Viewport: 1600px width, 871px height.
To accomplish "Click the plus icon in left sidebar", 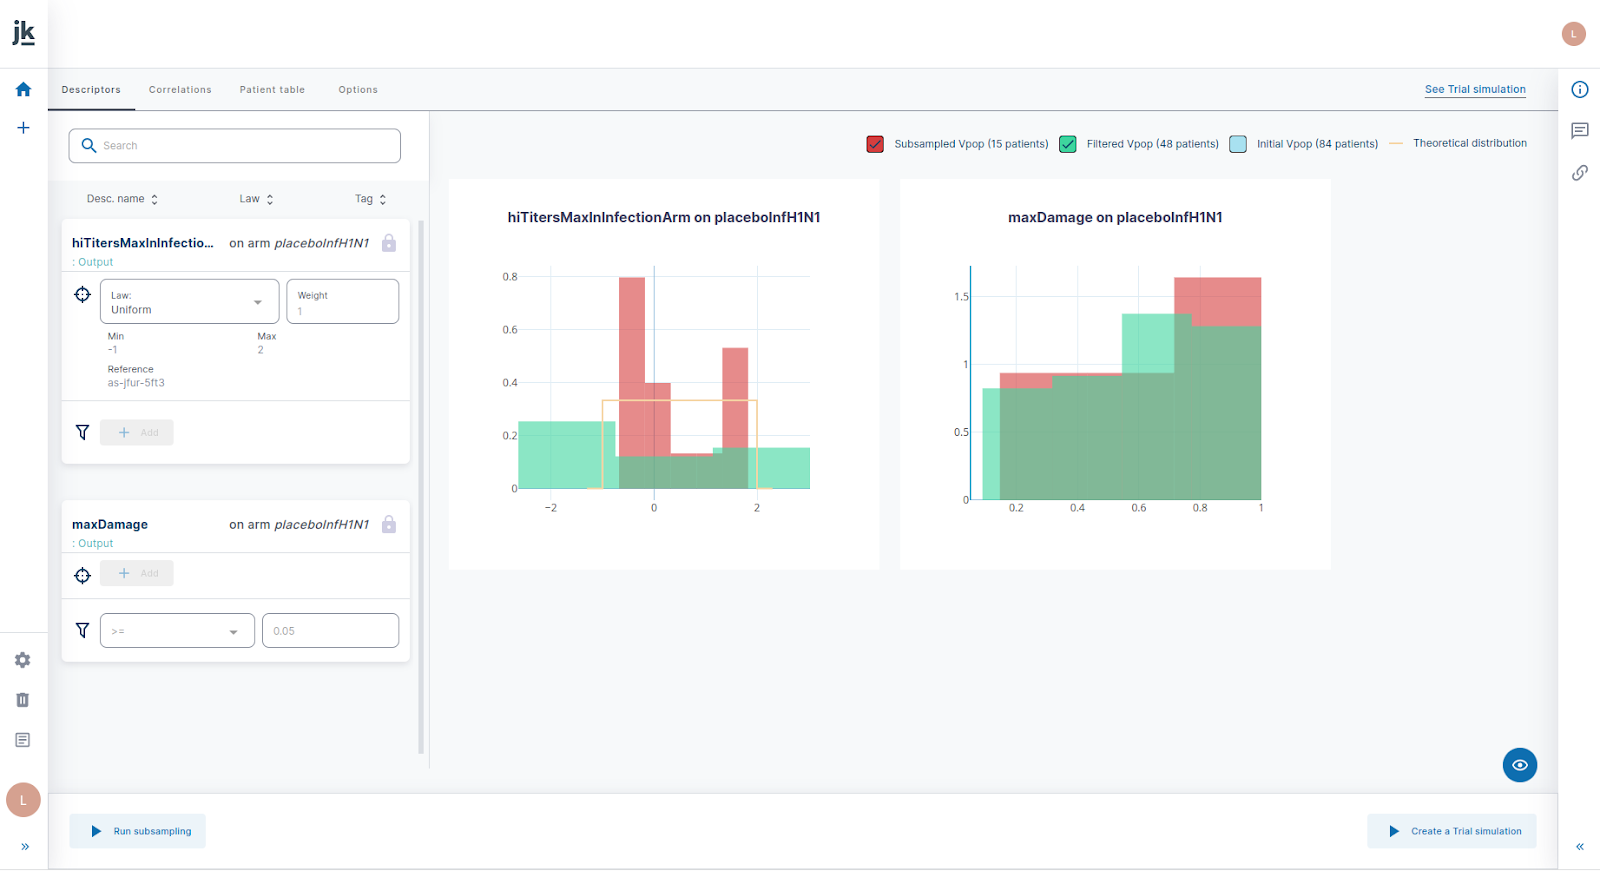I will (23, 128).
